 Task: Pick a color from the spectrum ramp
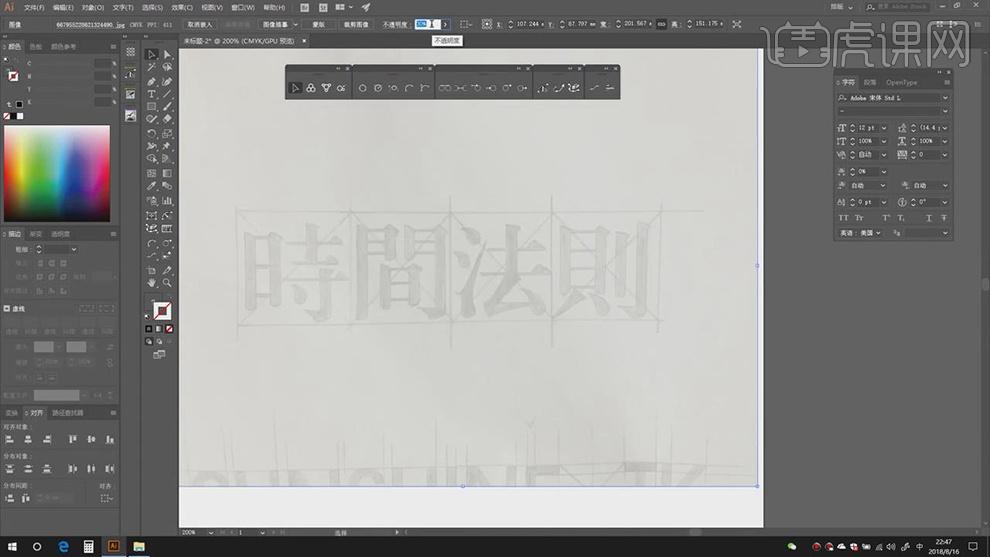[57, 173]
